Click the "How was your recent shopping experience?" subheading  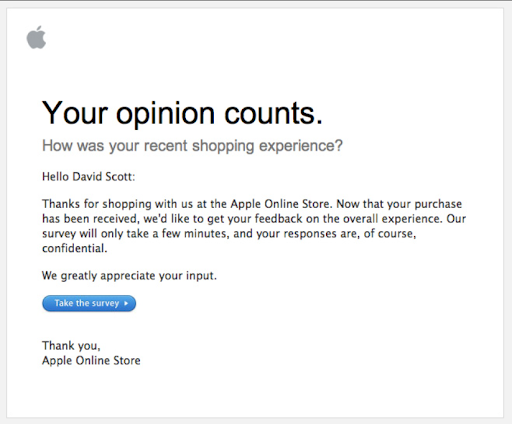point(192,146)
